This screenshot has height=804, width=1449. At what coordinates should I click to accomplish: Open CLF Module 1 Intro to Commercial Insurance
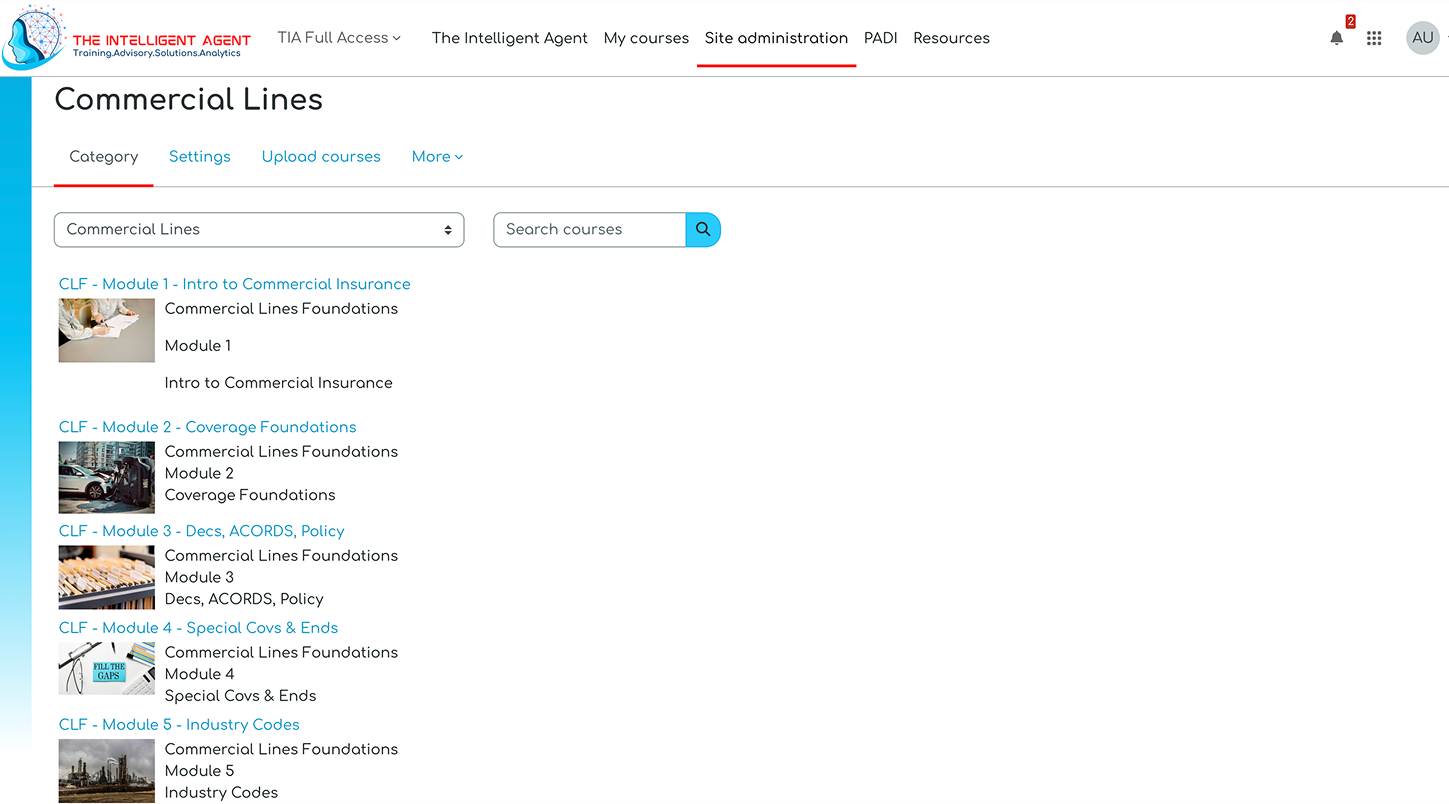(234, 284)
